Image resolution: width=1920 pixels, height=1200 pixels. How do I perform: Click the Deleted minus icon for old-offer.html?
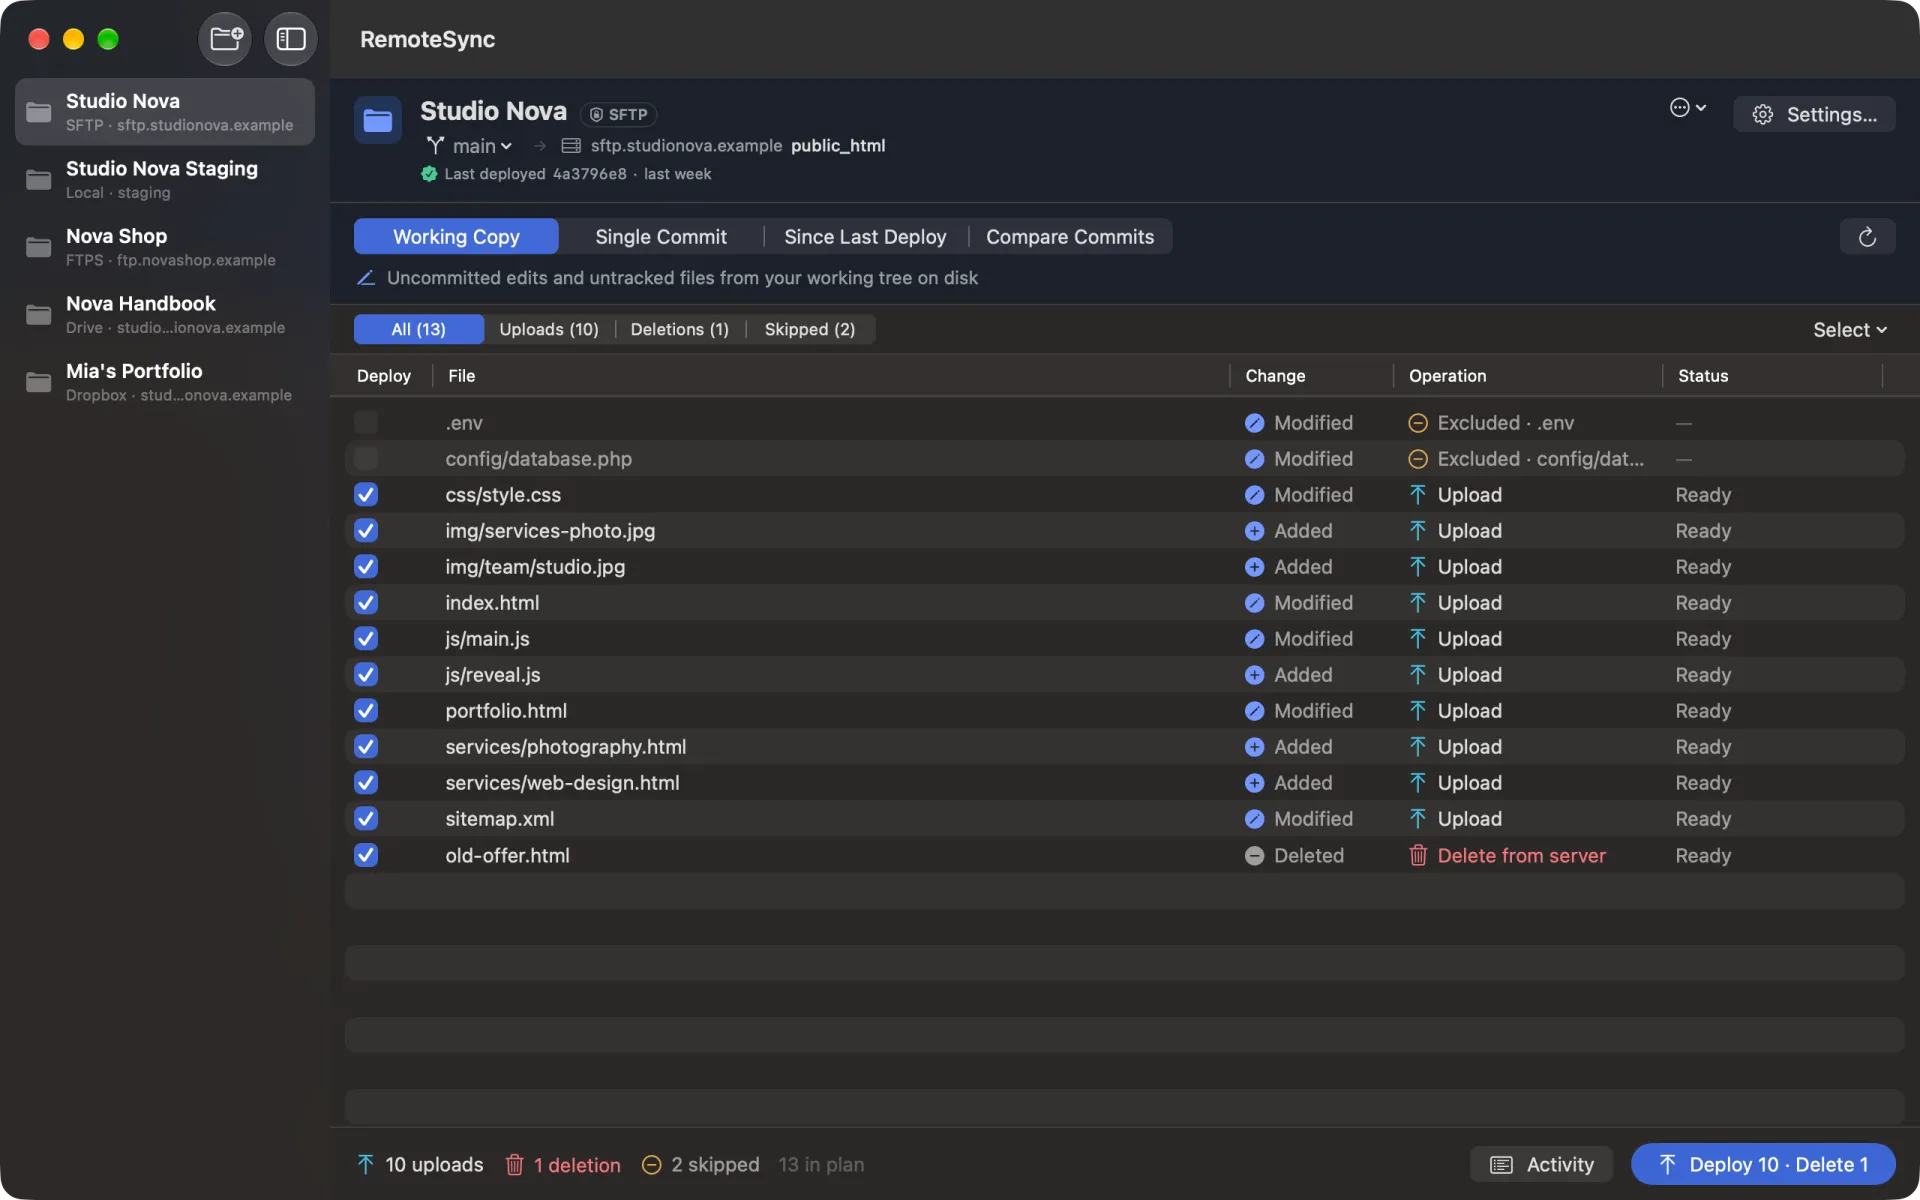[x=1254, y=856]
